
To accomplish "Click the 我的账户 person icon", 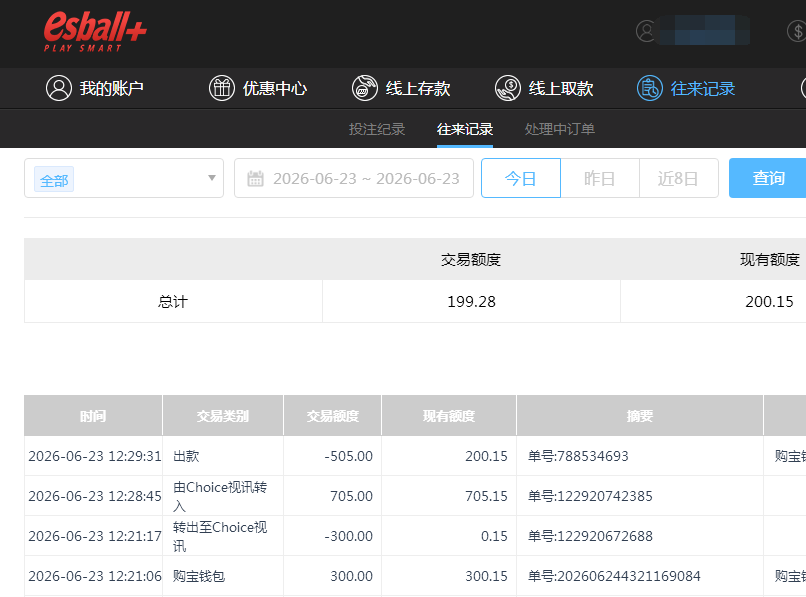I will pos(59,88).
